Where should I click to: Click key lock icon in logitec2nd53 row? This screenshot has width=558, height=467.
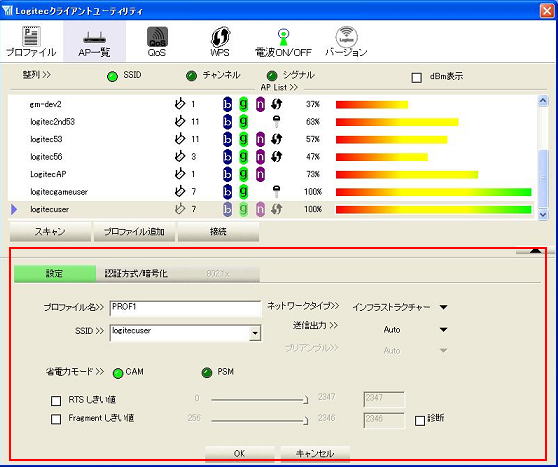[277, 122]
